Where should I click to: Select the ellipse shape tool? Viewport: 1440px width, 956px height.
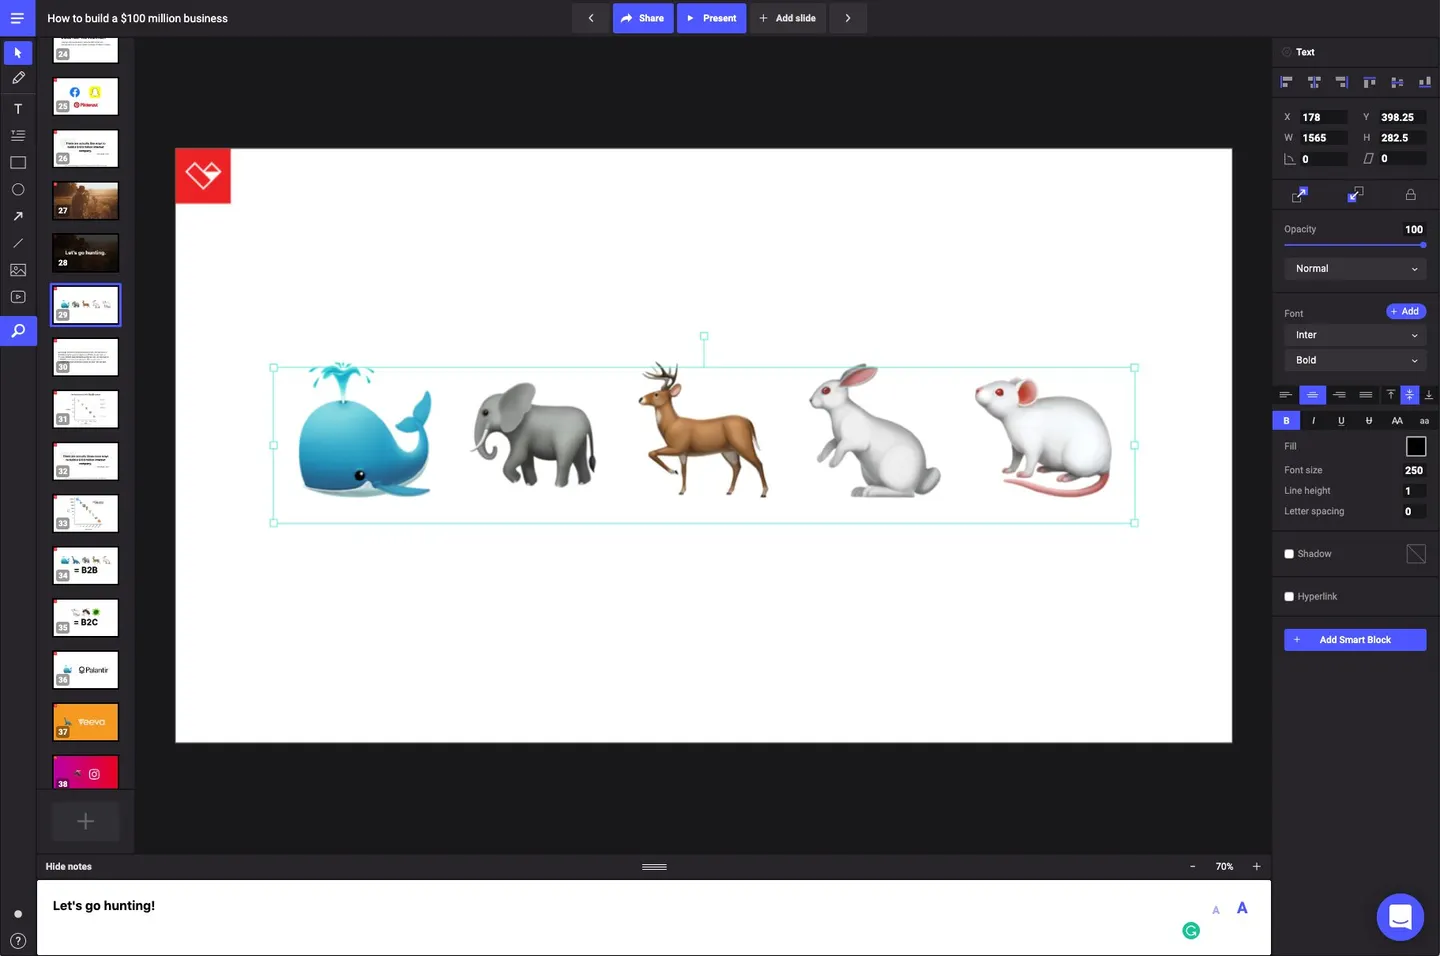18,189
